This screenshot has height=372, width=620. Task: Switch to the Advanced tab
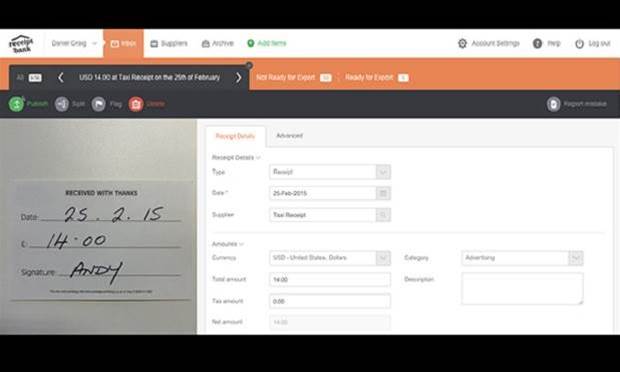click(289, 136)
